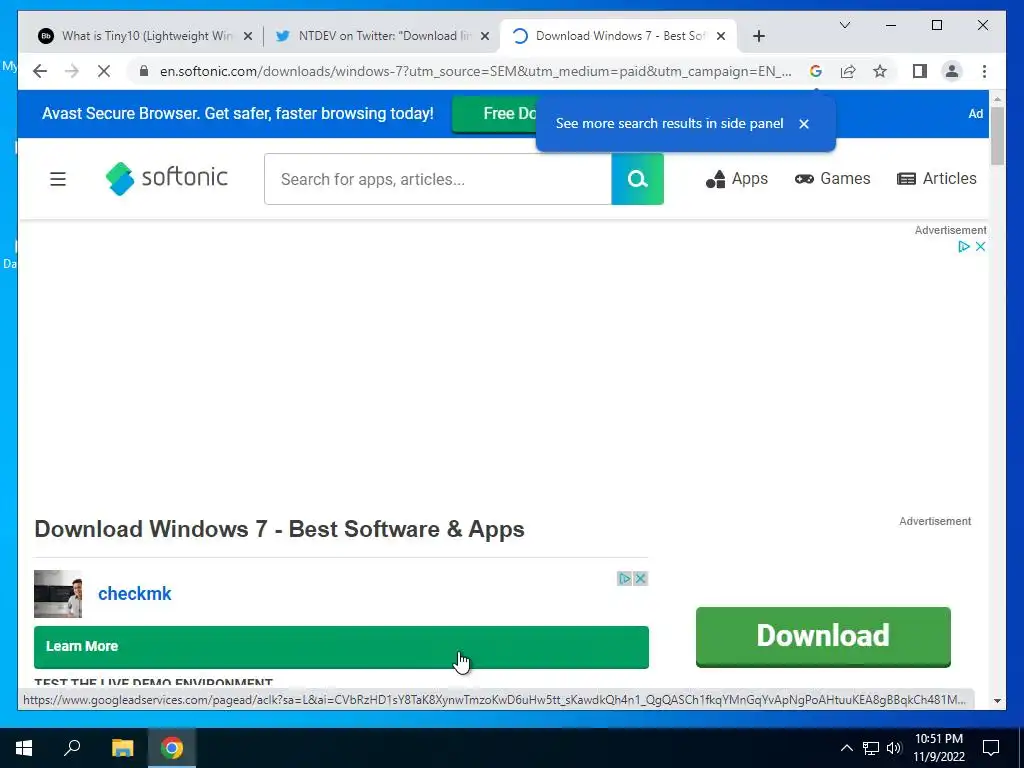Viewport: 1024px width, 768px height.
Task: Stop loading the page with the X button
Action: 104,71
